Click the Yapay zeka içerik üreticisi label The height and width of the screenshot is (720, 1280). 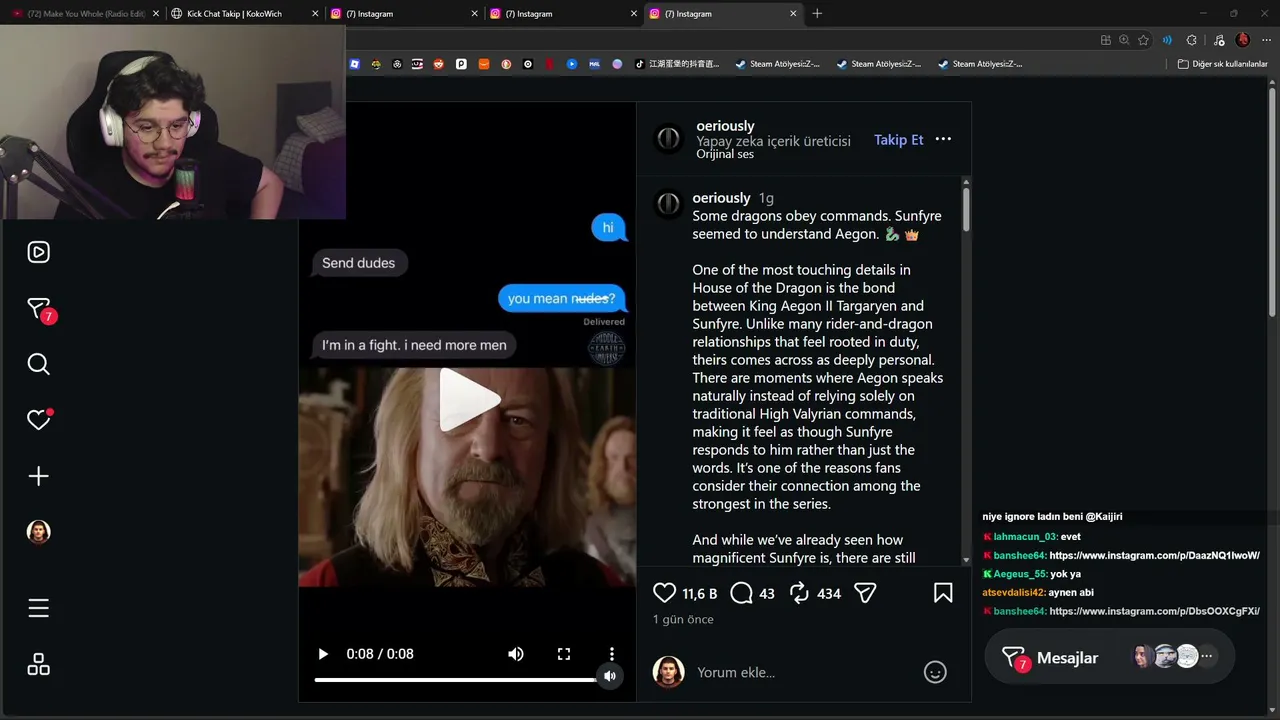(x=773, y=141)
